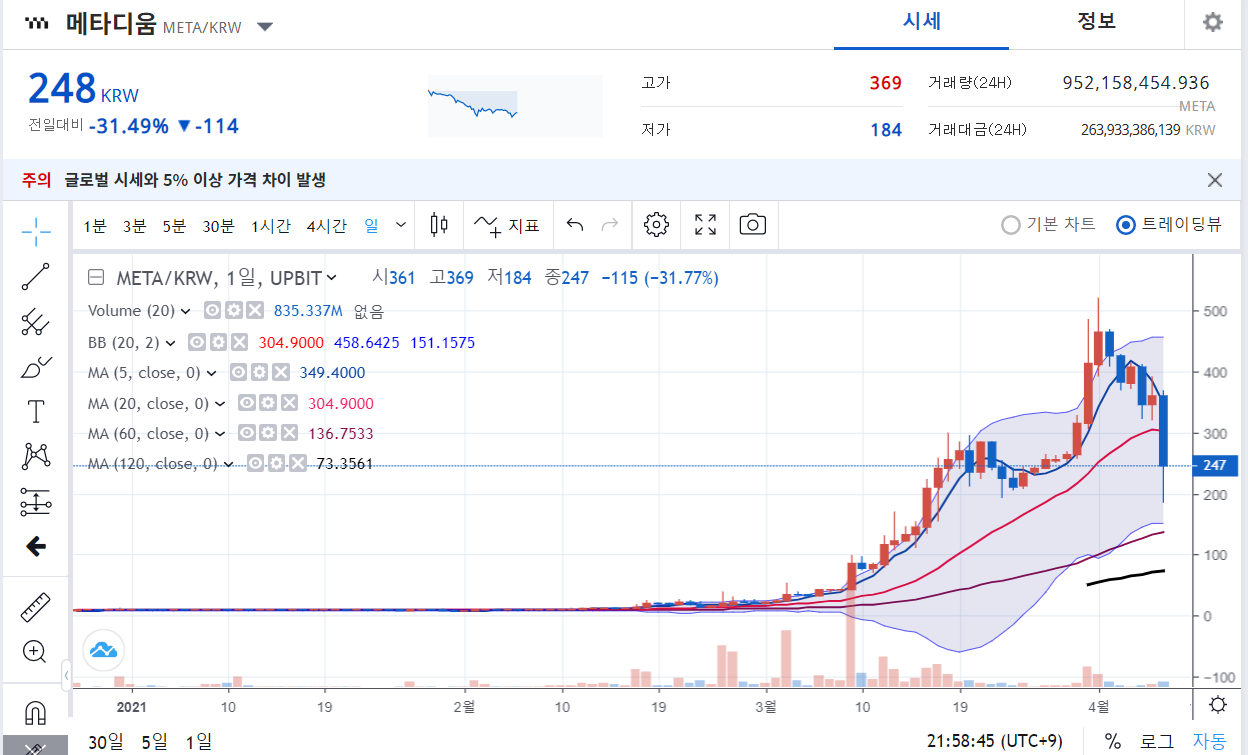Select the text annotation tool

point(36,411)
